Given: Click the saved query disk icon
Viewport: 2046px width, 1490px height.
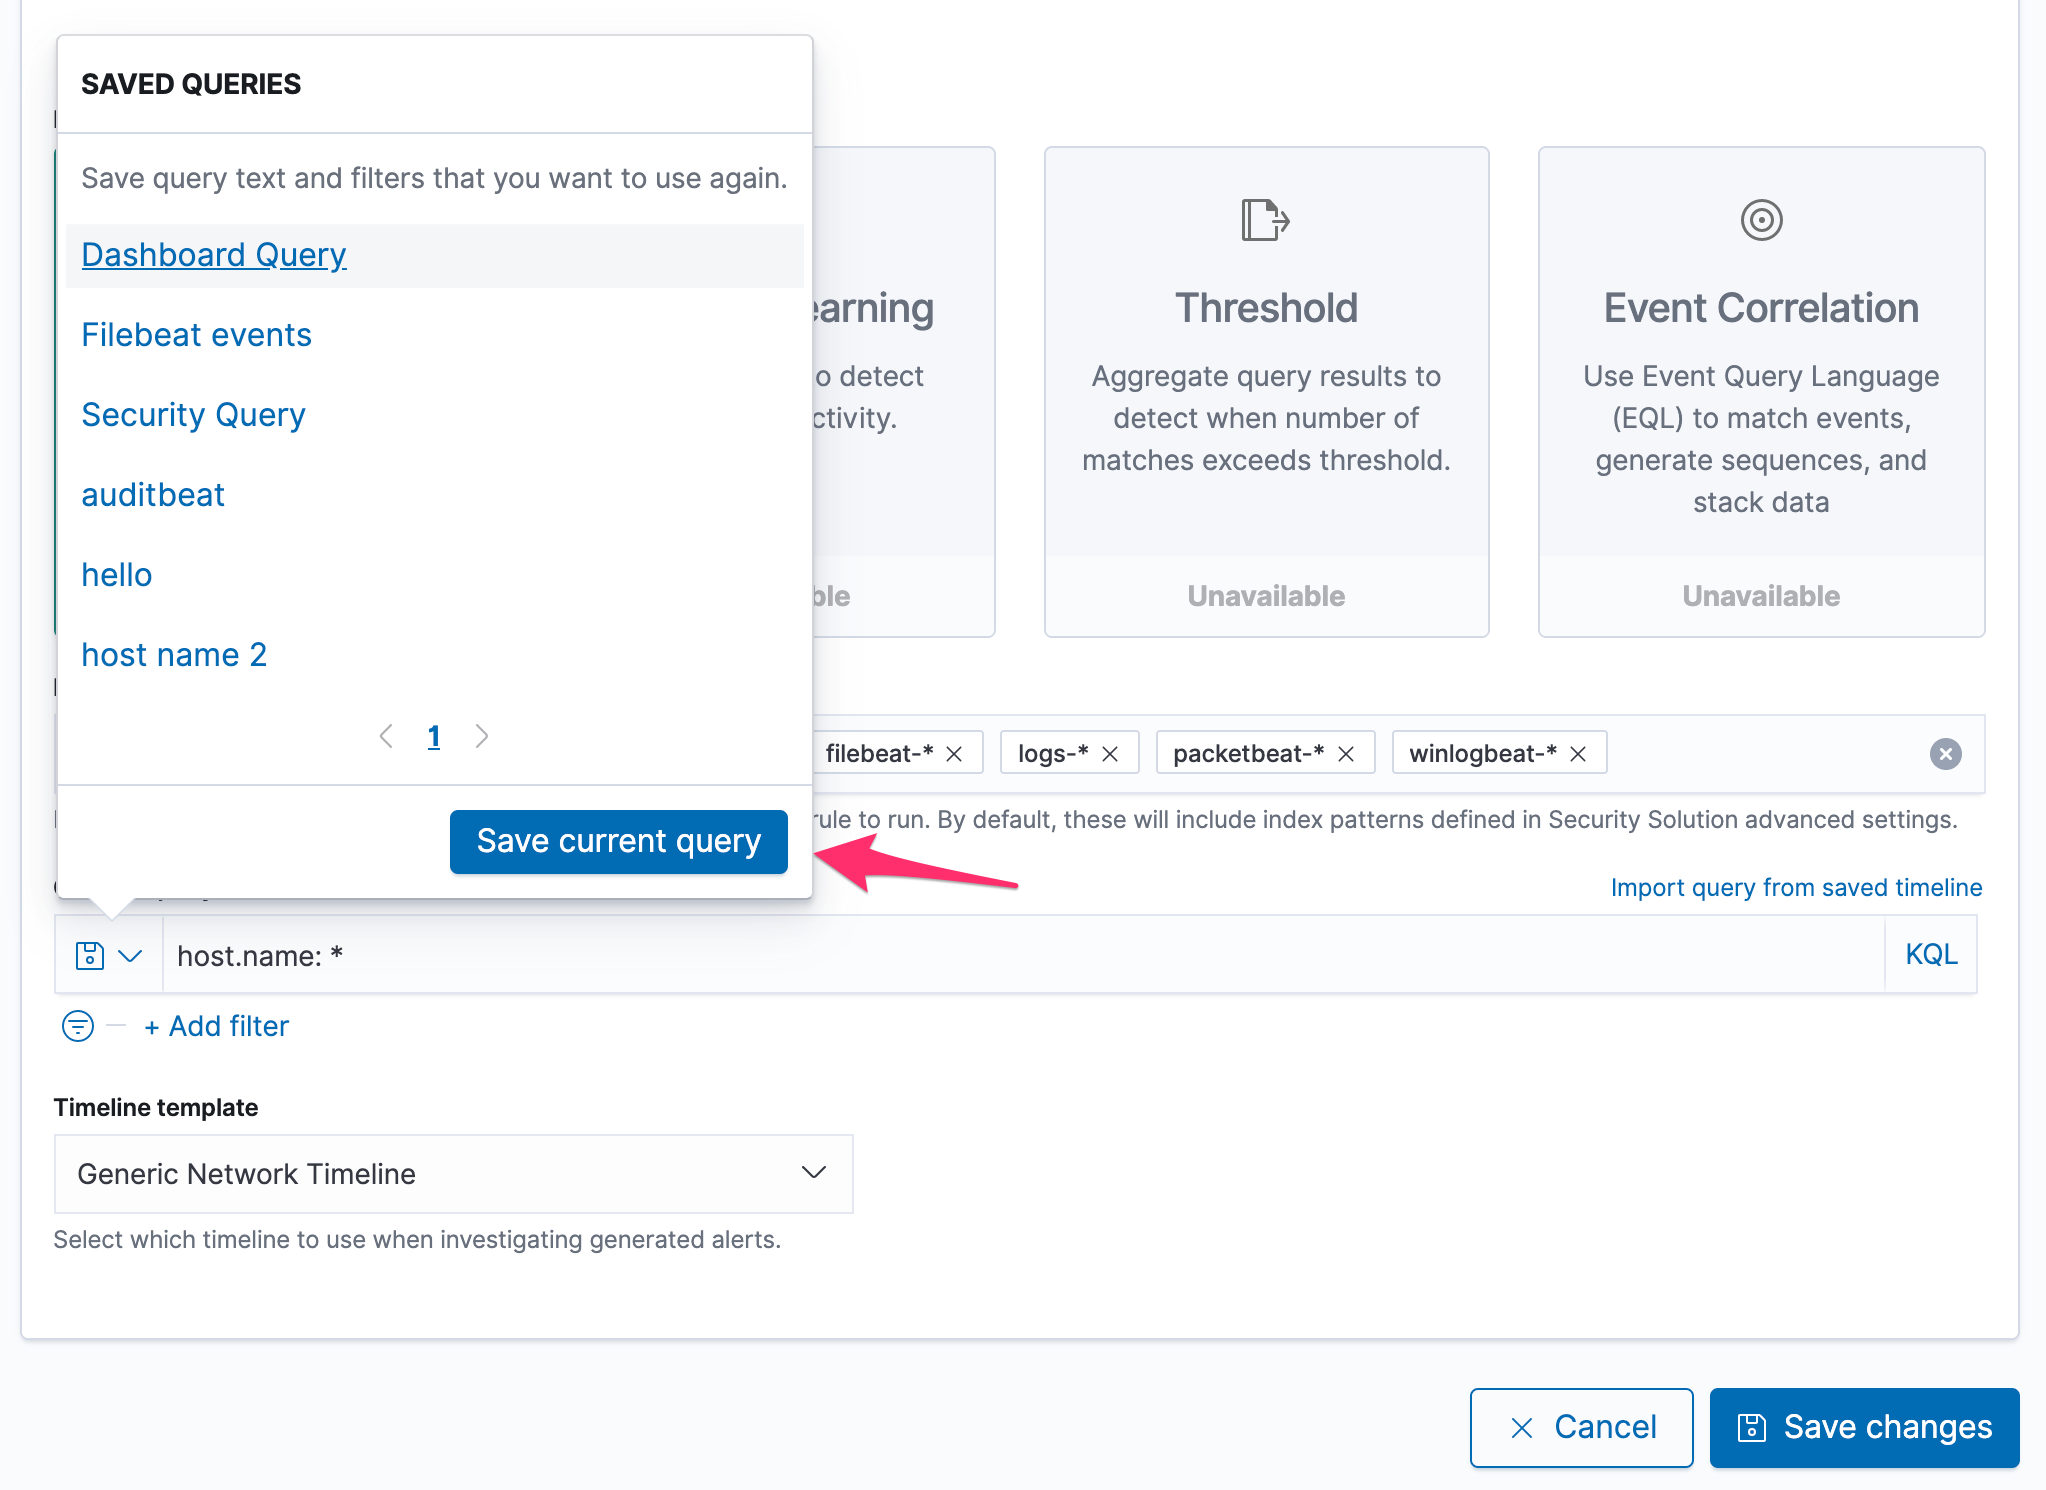Looking at the screenshot, I should (x=90, y=955).
